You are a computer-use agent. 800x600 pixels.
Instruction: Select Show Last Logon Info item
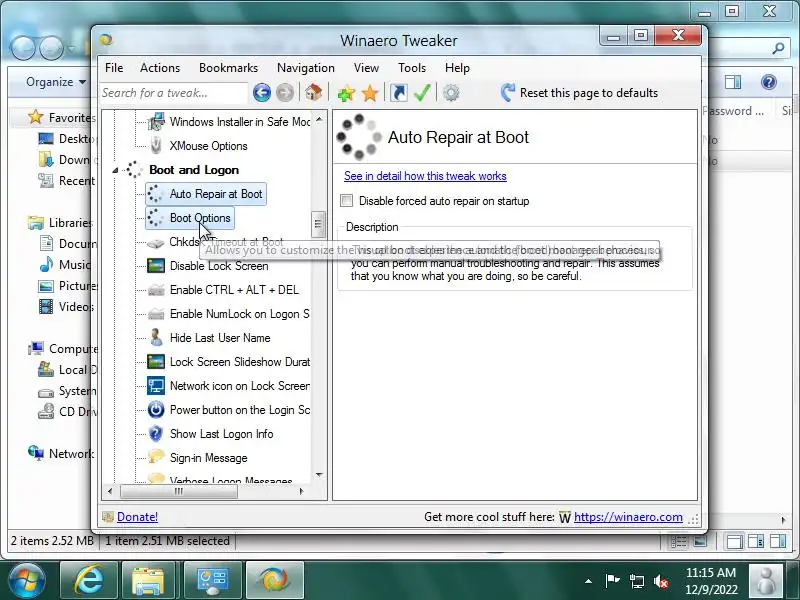221,434
